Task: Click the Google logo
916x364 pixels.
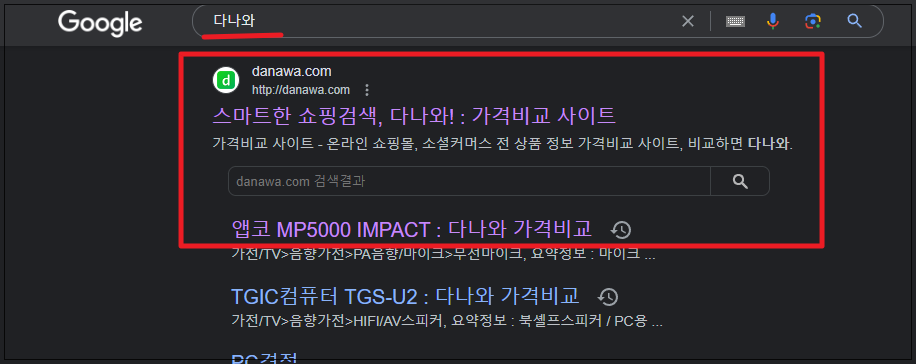Action: coord(100,23)
